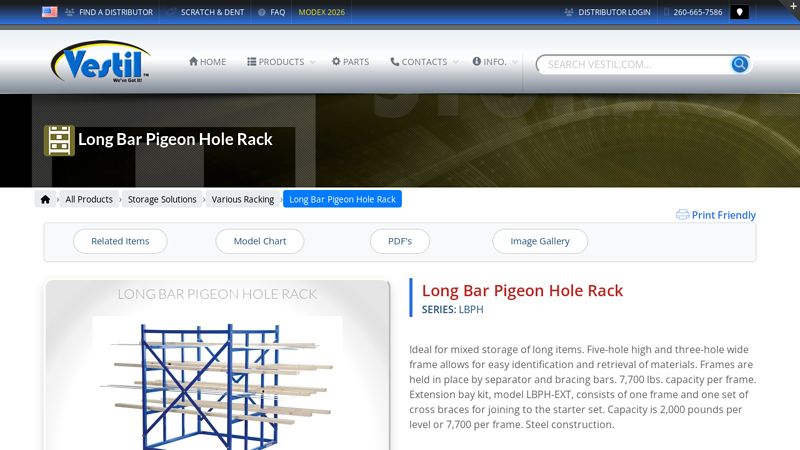
Task: Click the red Long Bar Pigeon Hole Rack heading
Action: tap(522, 290)
